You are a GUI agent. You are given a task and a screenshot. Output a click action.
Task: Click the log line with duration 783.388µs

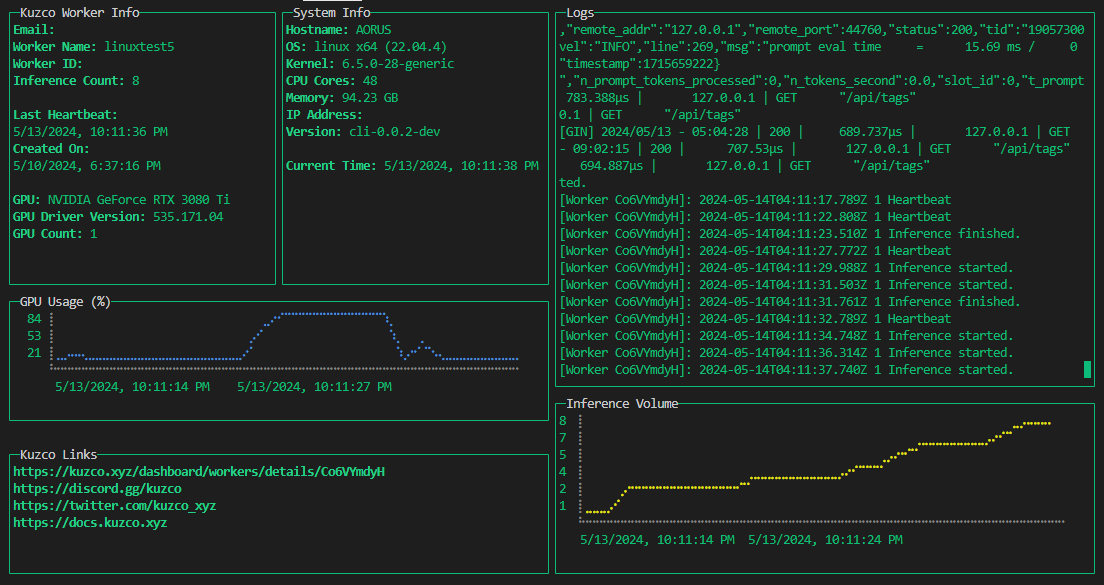pos(741,98)
